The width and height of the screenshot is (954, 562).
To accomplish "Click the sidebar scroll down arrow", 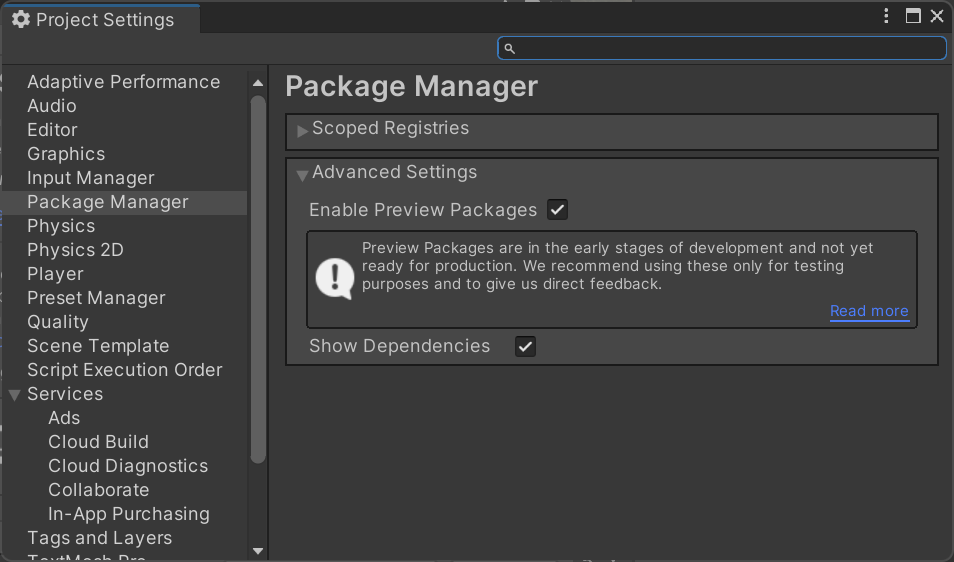I will pyautogui.click(x=258, y=550).
